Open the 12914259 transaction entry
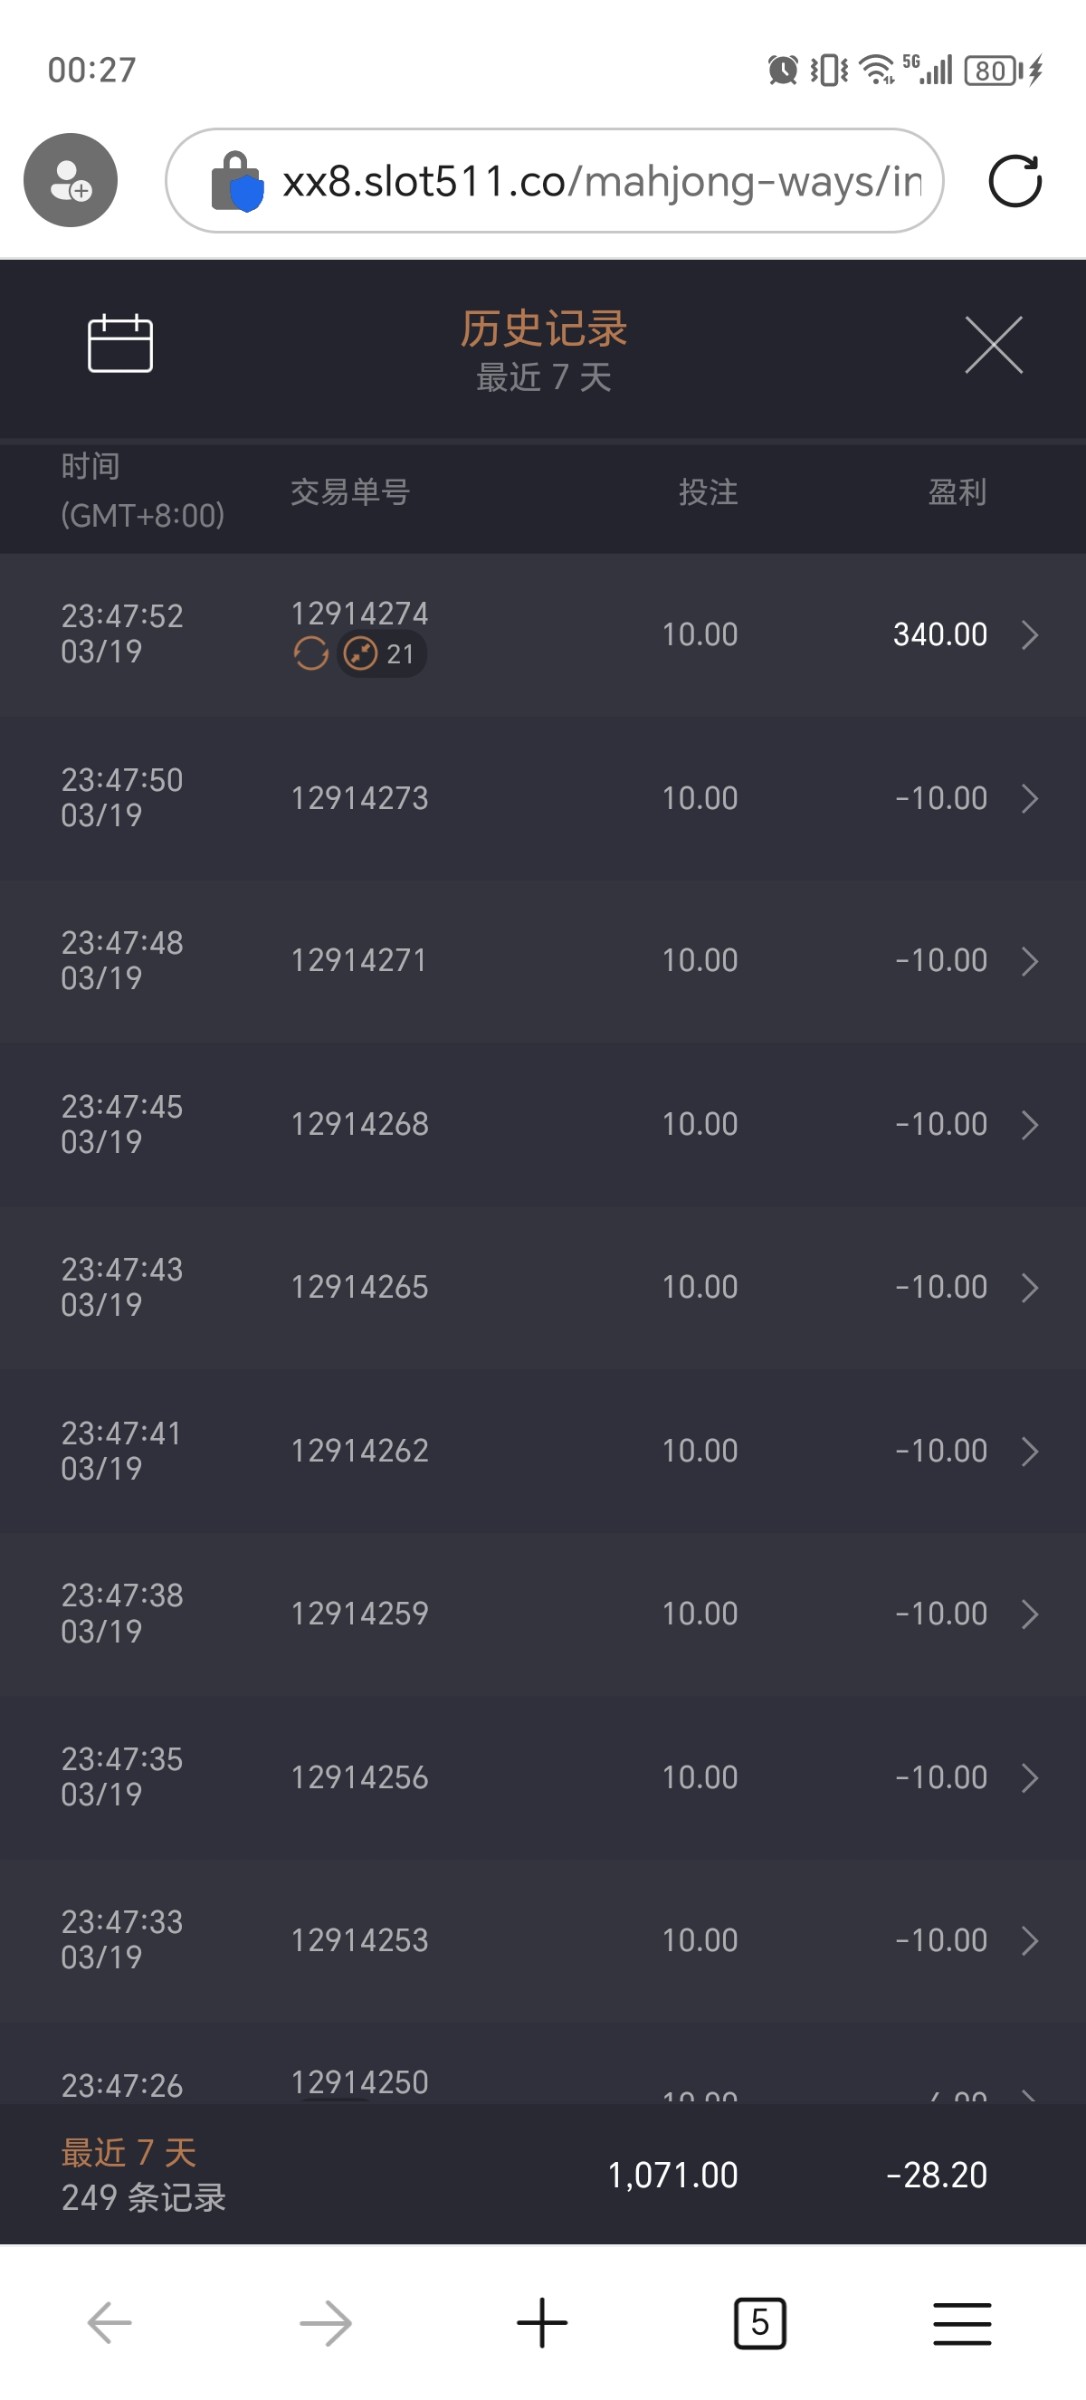The height and width of the screenshot is (2400, 1086). [543, 1614]
